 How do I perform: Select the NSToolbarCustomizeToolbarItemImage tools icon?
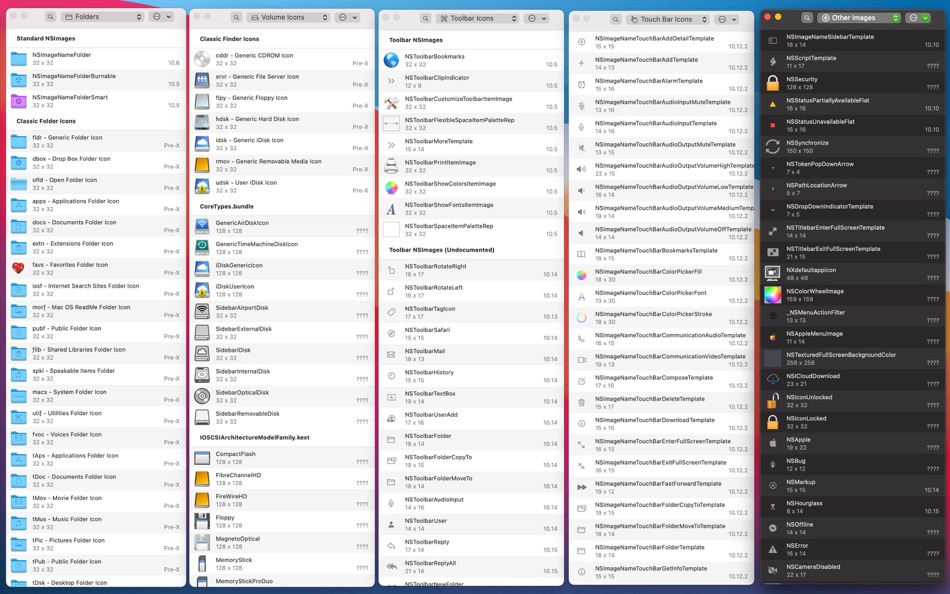click(x=391, y=102)
